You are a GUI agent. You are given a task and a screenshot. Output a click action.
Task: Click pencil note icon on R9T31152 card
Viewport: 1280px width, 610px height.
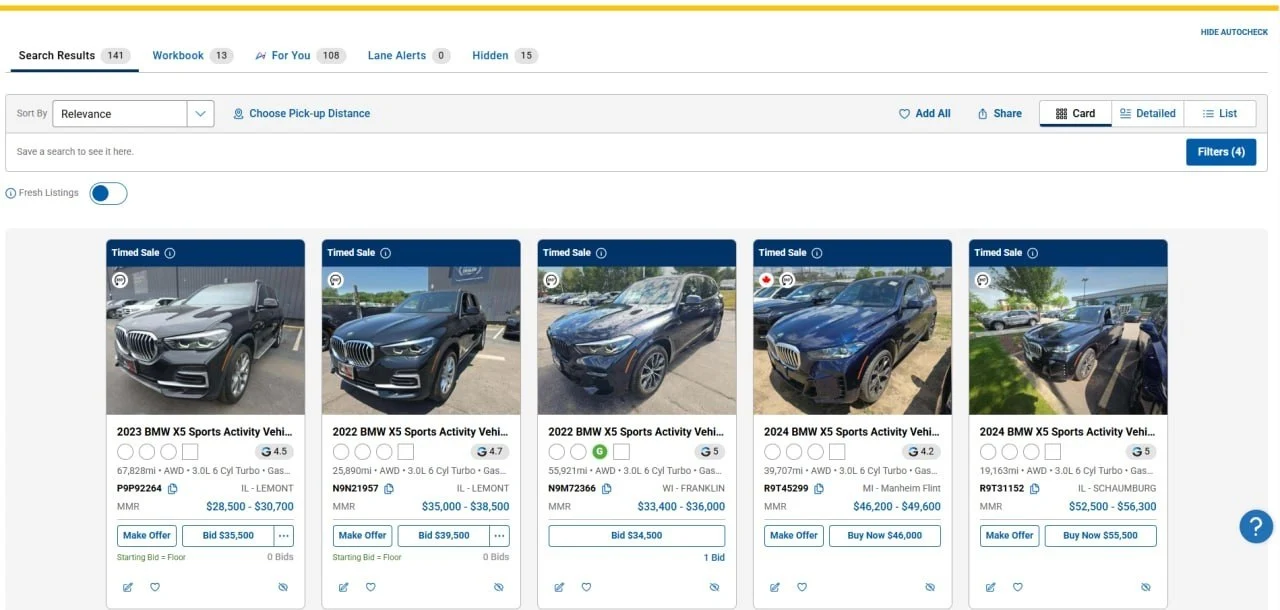pyautogui.click(x=991, y=587)
